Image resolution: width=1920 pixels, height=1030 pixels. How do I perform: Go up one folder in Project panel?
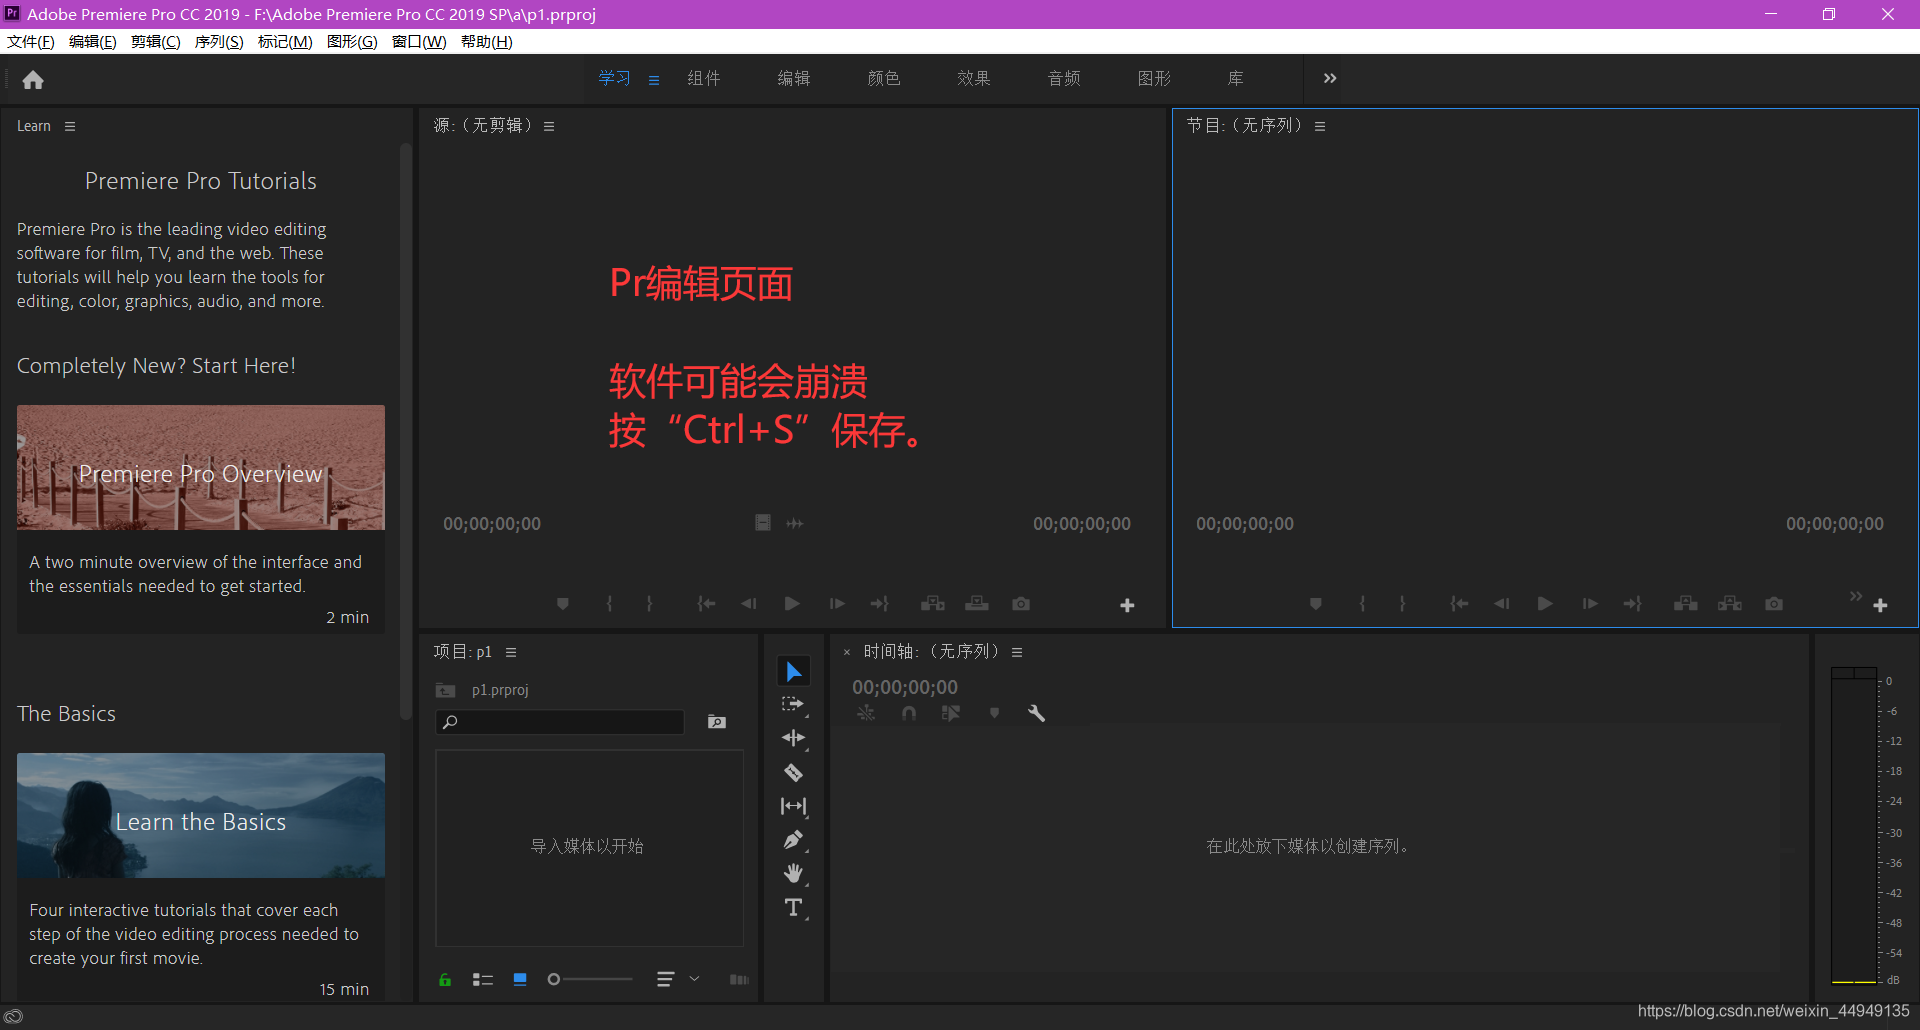point(446,690)
